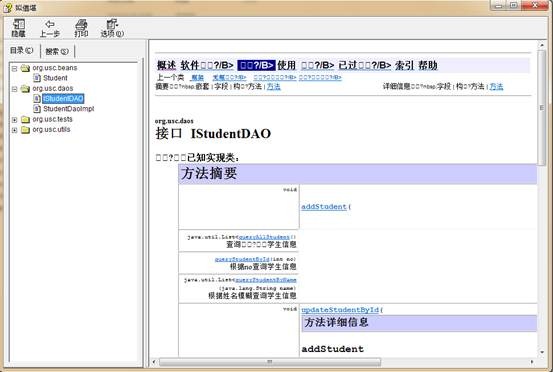The image size is (553, 372).
Task: Click the help icon in the title bar
Action: pos(8,7)
